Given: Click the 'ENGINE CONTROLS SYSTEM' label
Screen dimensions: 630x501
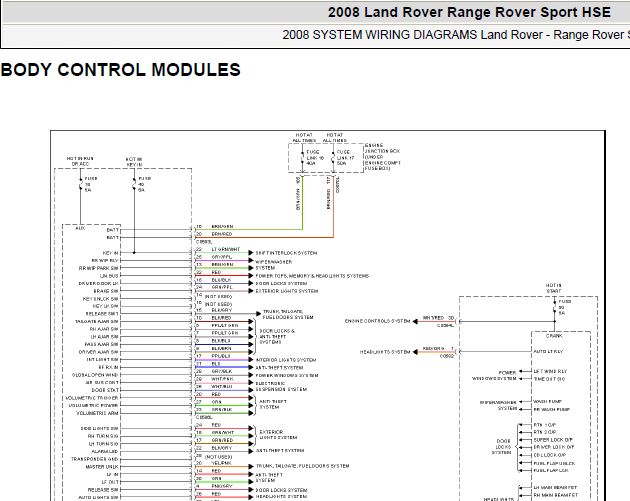Looking at the screenshot, I should pyautogui.click(x=377, y=321).
